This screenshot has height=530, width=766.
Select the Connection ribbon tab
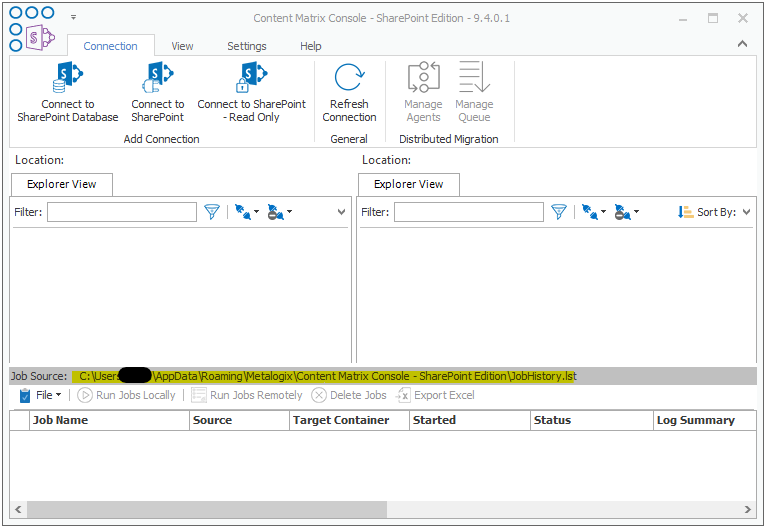pos(110,46)
